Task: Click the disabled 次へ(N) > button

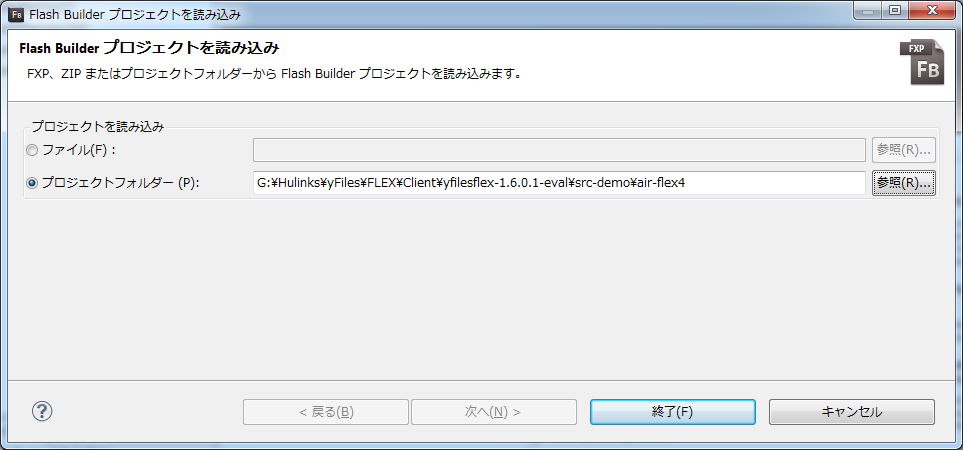Action: pos(494,412)
